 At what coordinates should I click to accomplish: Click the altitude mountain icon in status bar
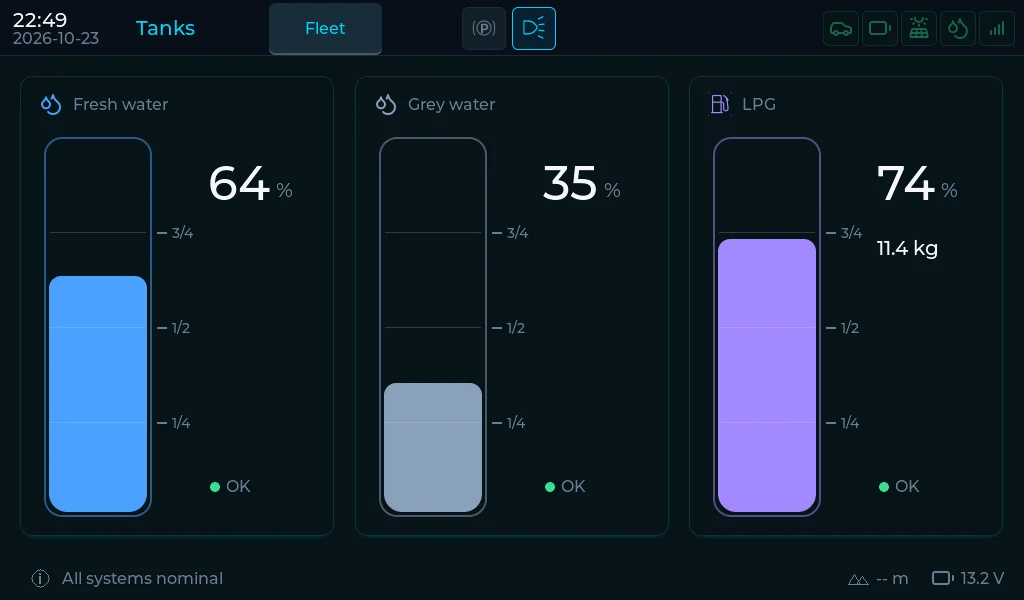coord(858,579)
